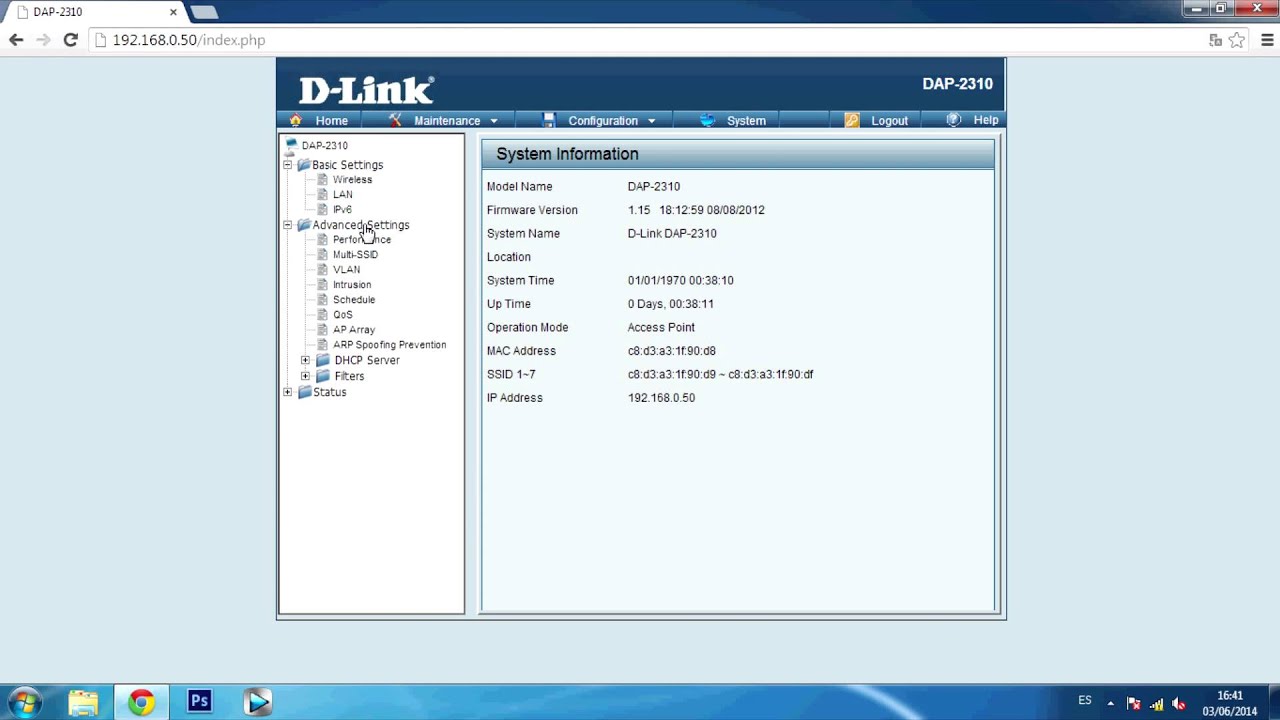Click the Home house icon in navigation bar

pyautogui.click(x=295, y=120)
